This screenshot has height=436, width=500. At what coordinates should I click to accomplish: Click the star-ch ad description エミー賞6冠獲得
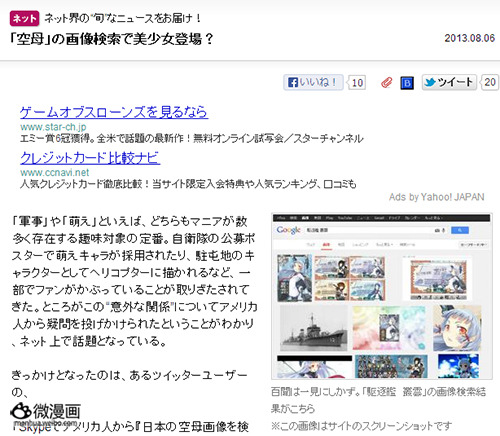(x=191, y=138)
